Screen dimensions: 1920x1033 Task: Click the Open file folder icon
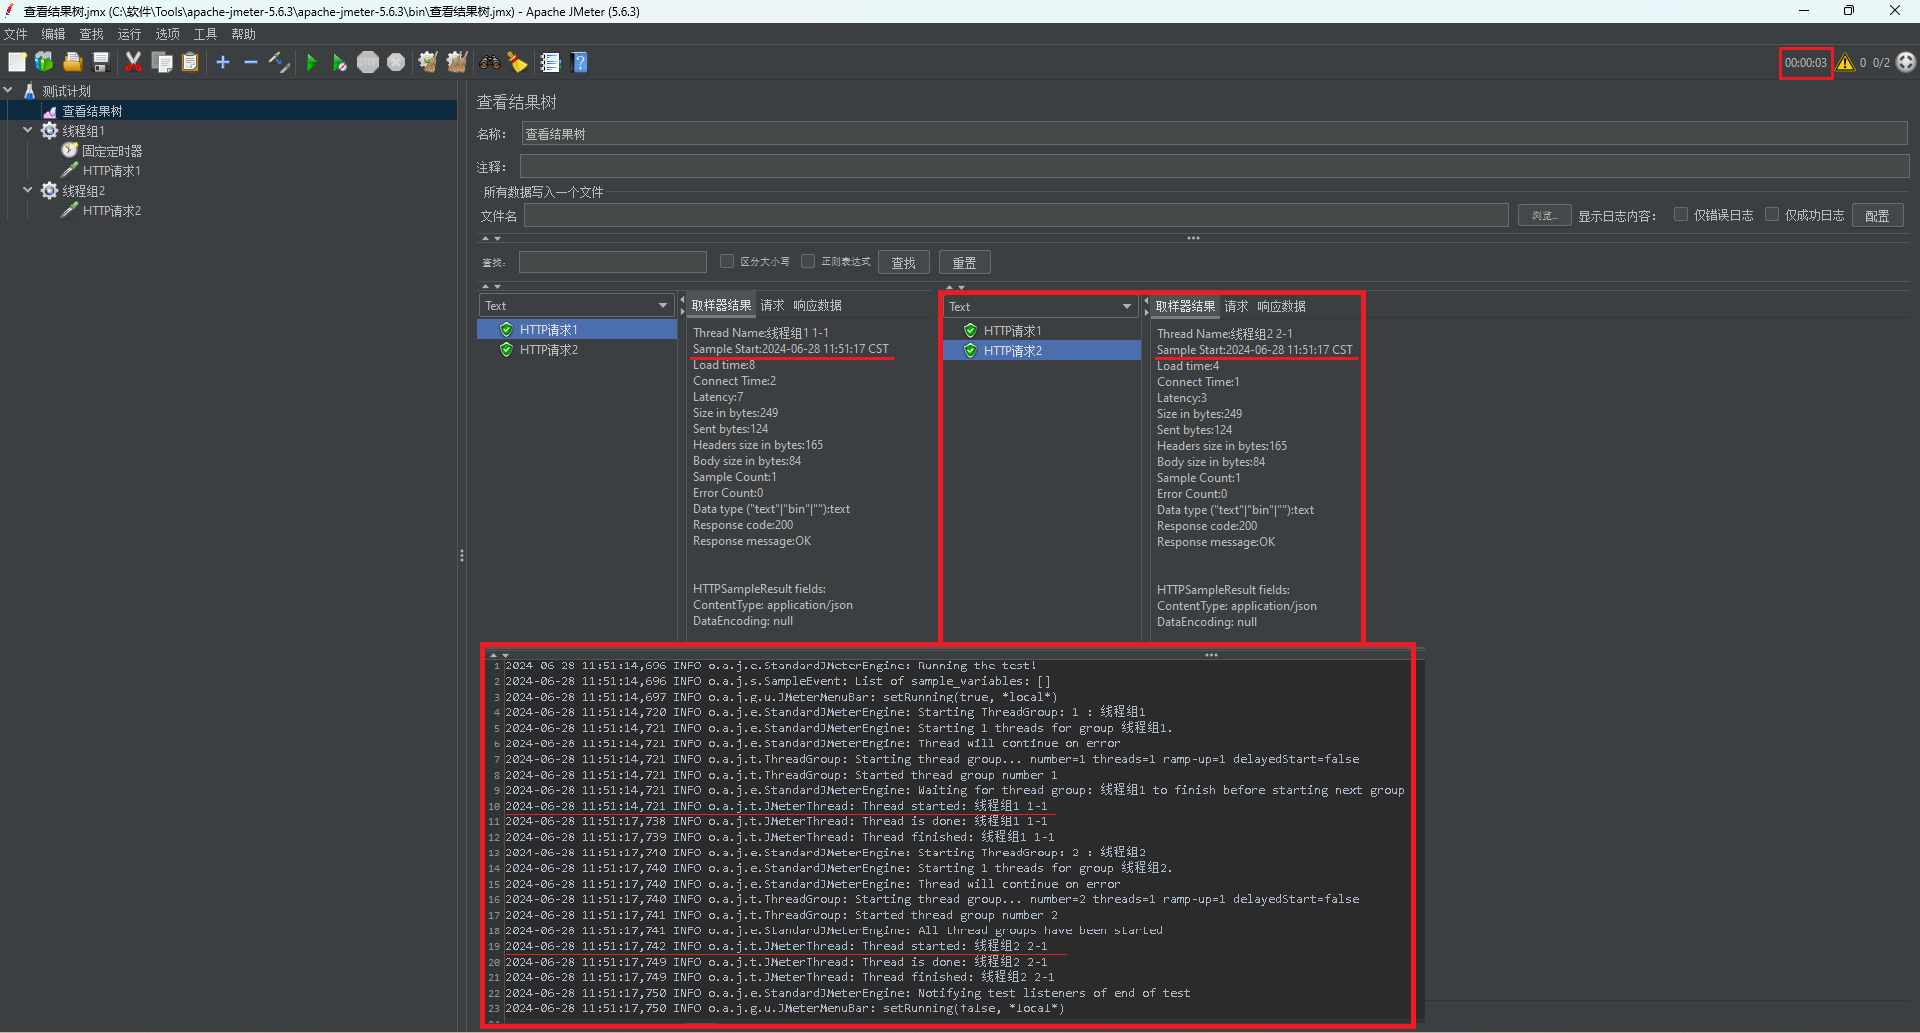[x=72, y=62]
